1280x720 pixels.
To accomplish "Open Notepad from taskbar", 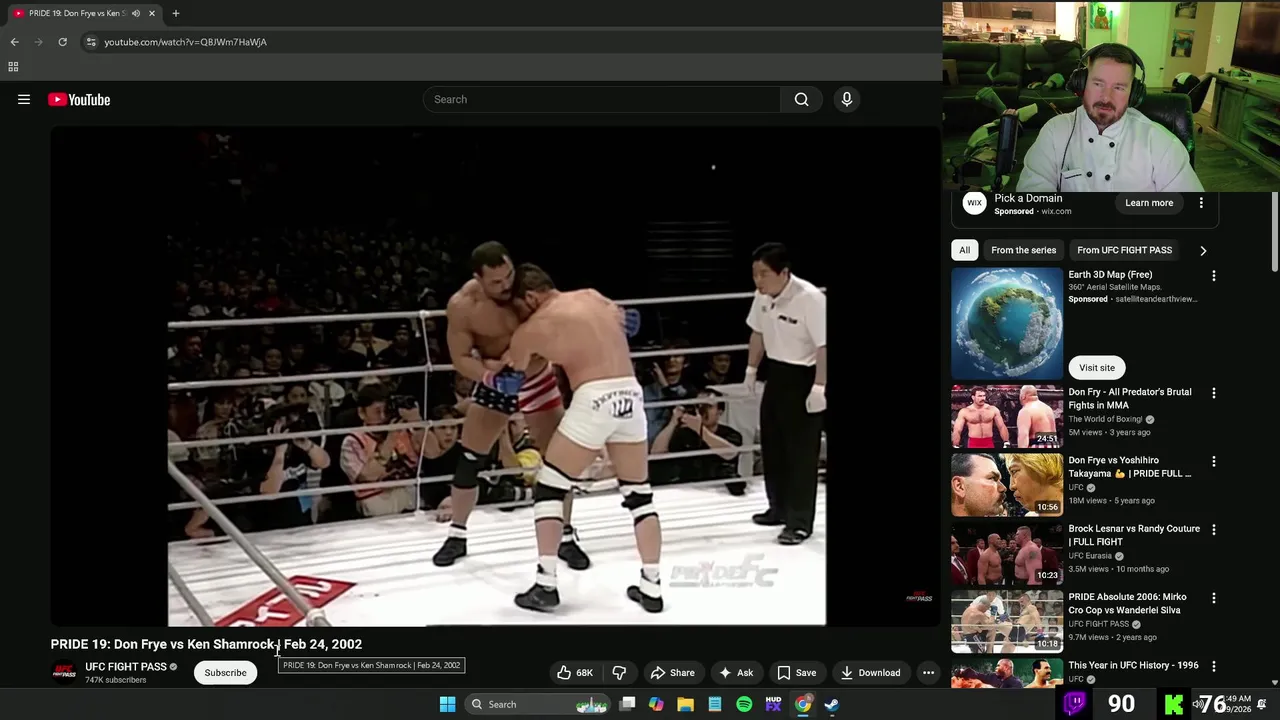I will coord(715,704).
